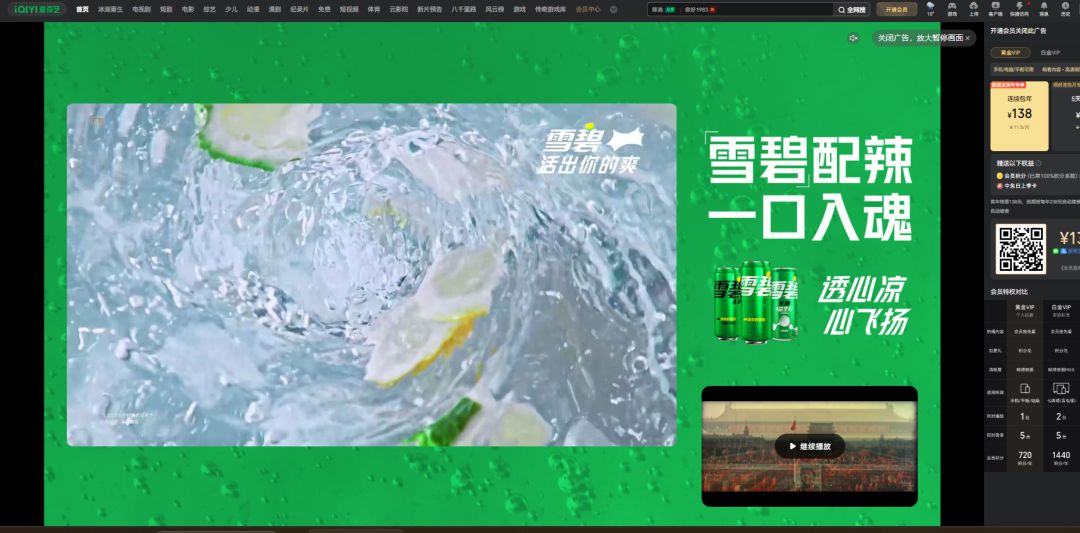Open the 风云榜 ranking page
Image resolution: width=1080 pixels, height=533 pixels.
[x=495, y=10]
